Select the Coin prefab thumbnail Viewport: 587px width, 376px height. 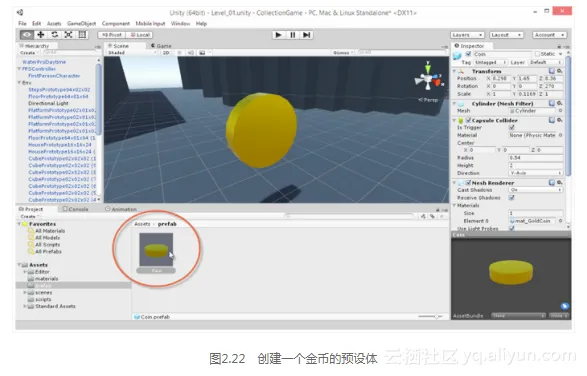156,249
